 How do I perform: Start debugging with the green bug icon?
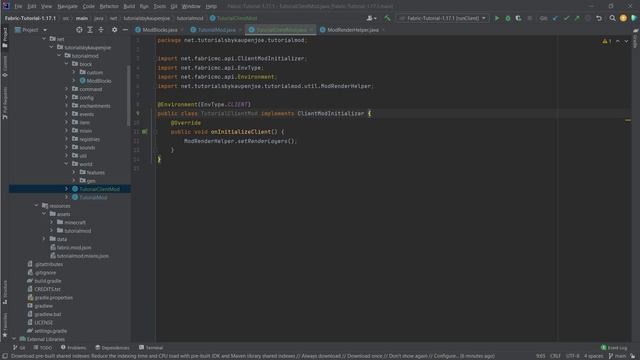click(x=508, y=18)
